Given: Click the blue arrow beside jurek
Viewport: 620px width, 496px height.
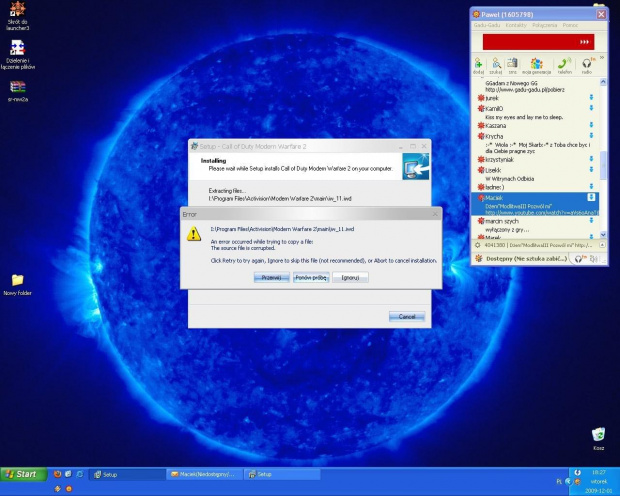Looking at the screenshot, I should pos(592,97).
